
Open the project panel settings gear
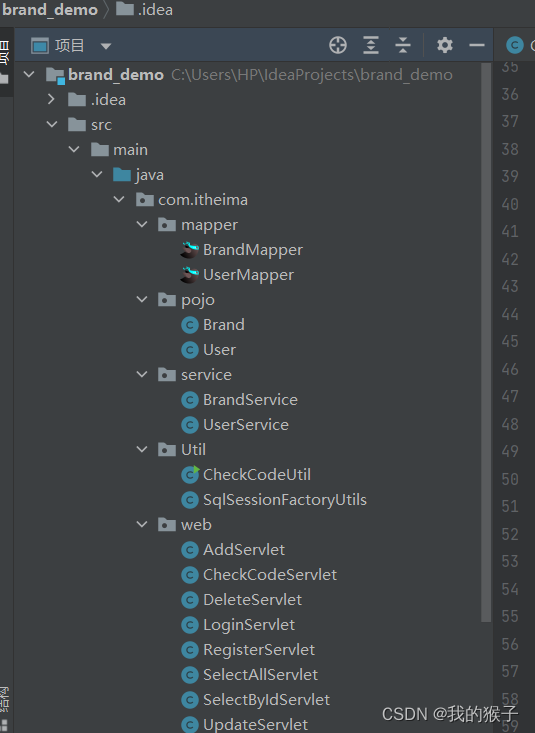tap(445, 45)
